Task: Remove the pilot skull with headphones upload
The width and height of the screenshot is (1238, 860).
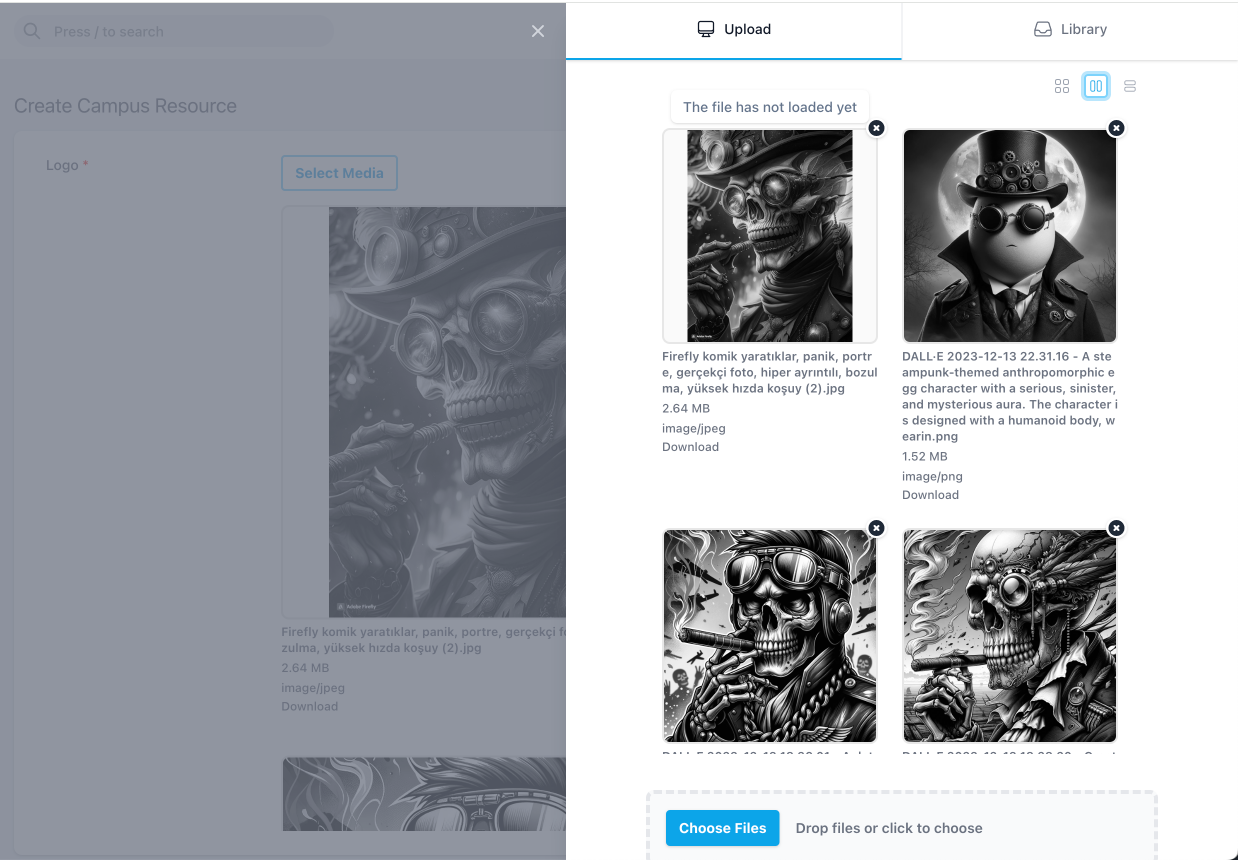Action: [876, 528]
